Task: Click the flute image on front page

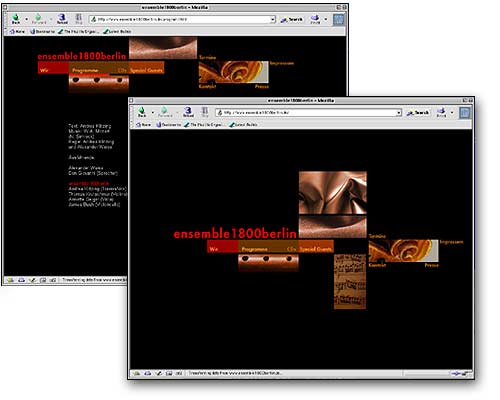Action: [x=268, y=262]
